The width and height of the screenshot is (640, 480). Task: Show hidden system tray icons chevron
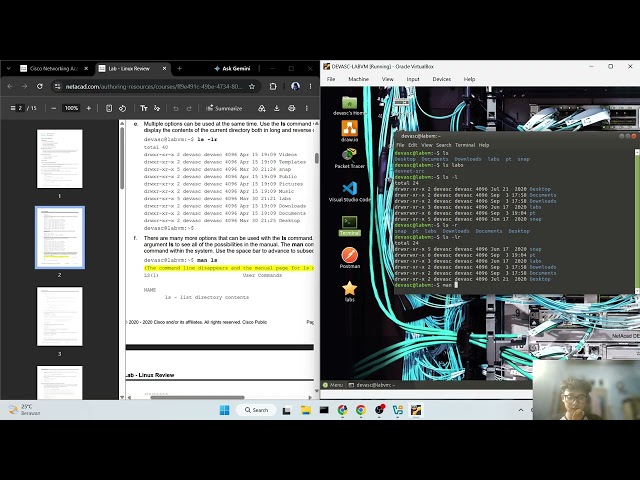click(521, 410)
